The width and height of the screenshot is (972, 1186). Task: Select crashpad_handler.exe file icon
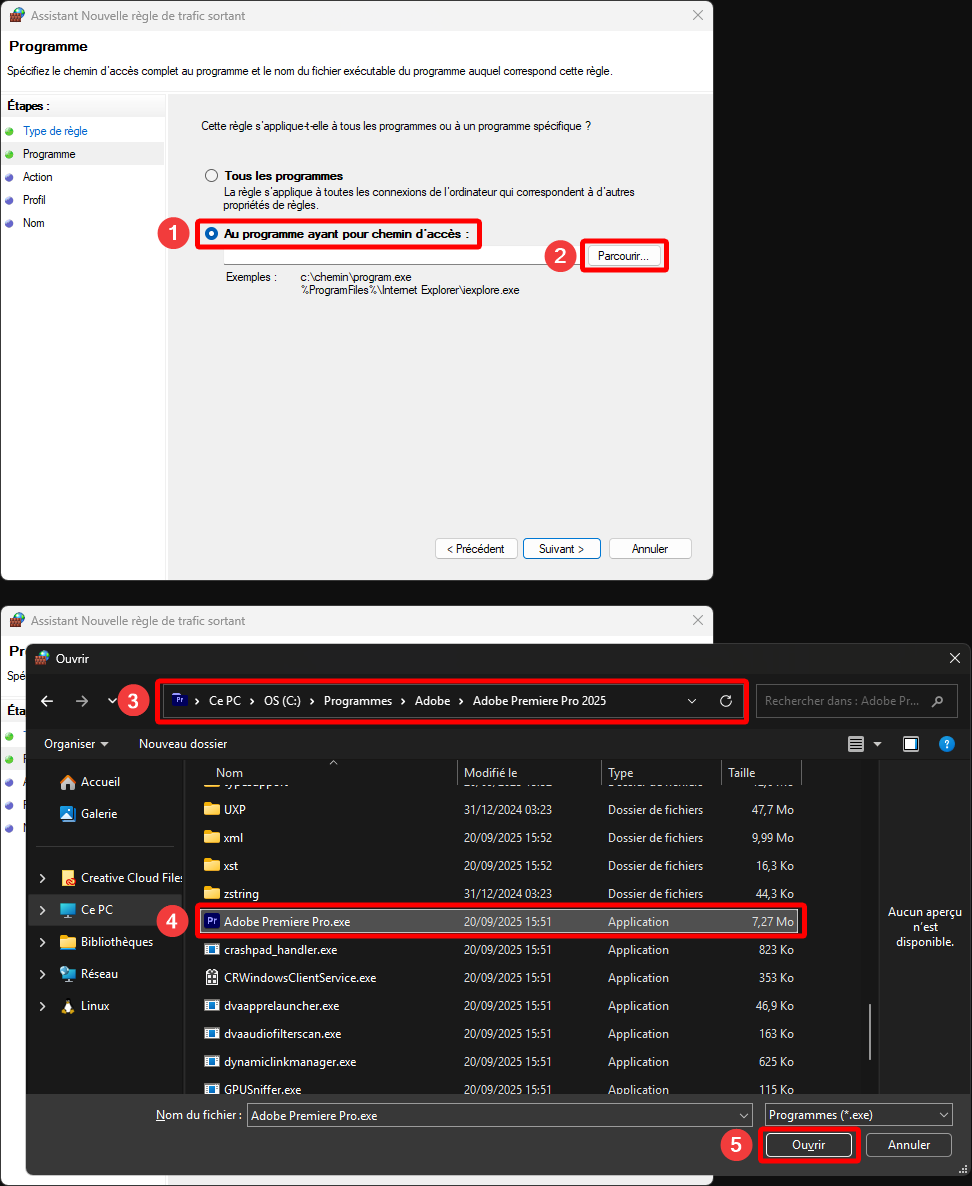212,949
